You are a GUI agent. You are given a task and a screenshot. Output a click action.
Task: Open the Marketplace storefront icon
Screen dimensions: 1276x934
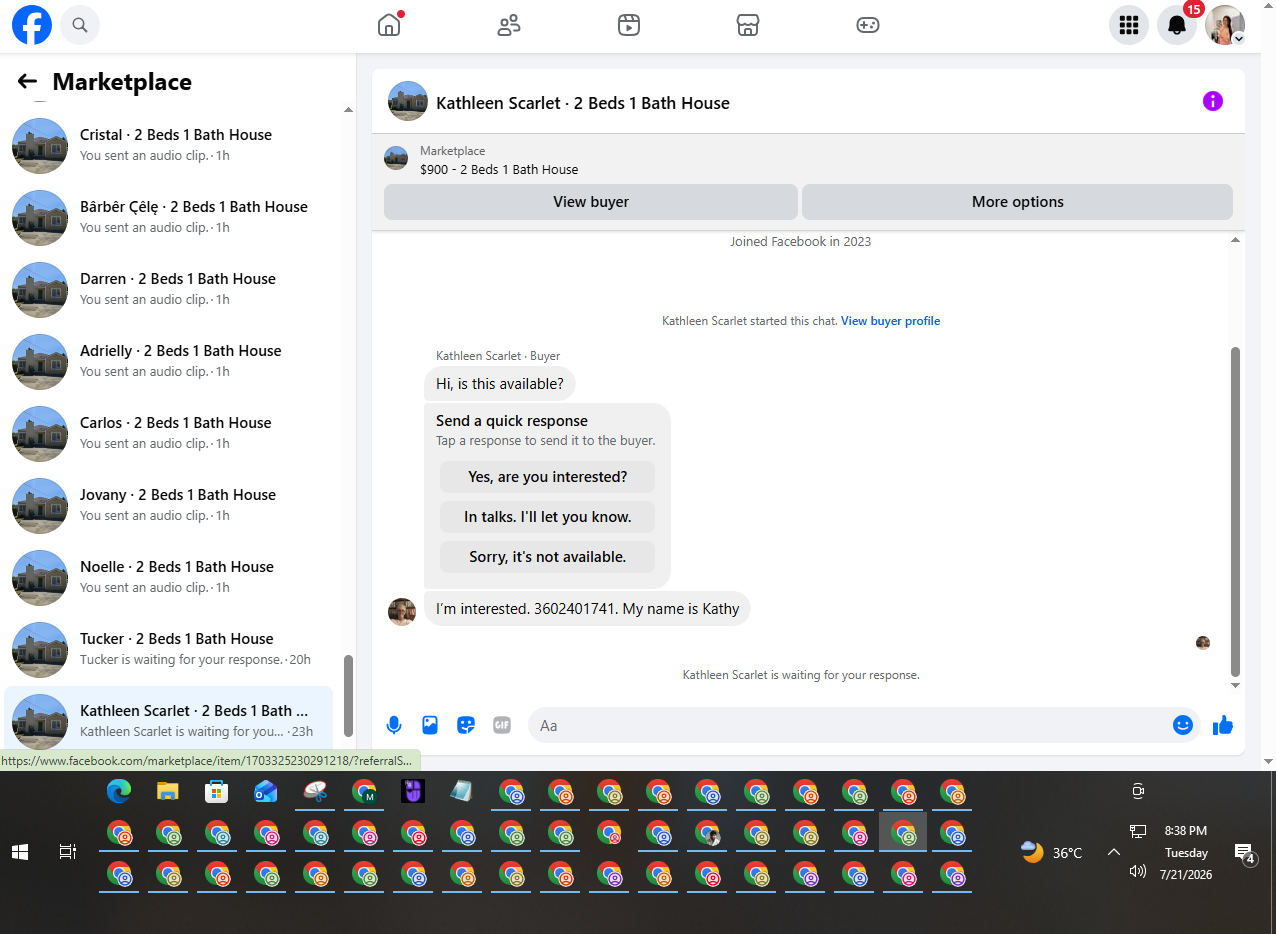(x=748, y=25)
